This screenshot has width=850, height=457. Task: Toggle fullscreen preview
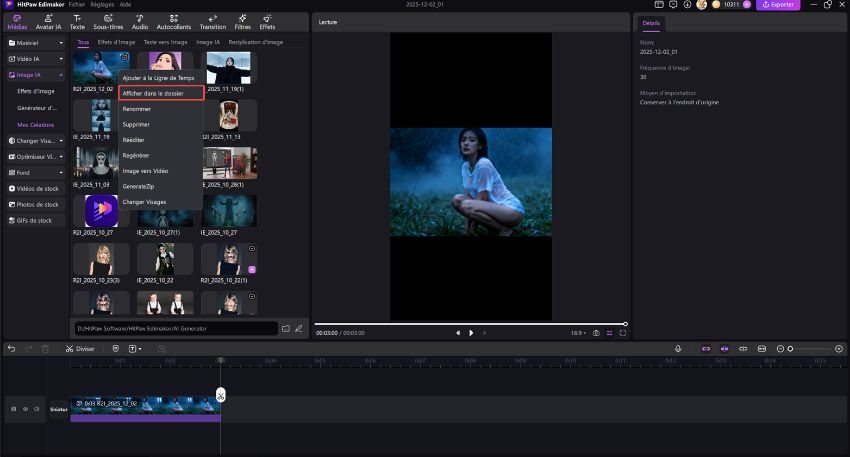[x=623, y=333]
